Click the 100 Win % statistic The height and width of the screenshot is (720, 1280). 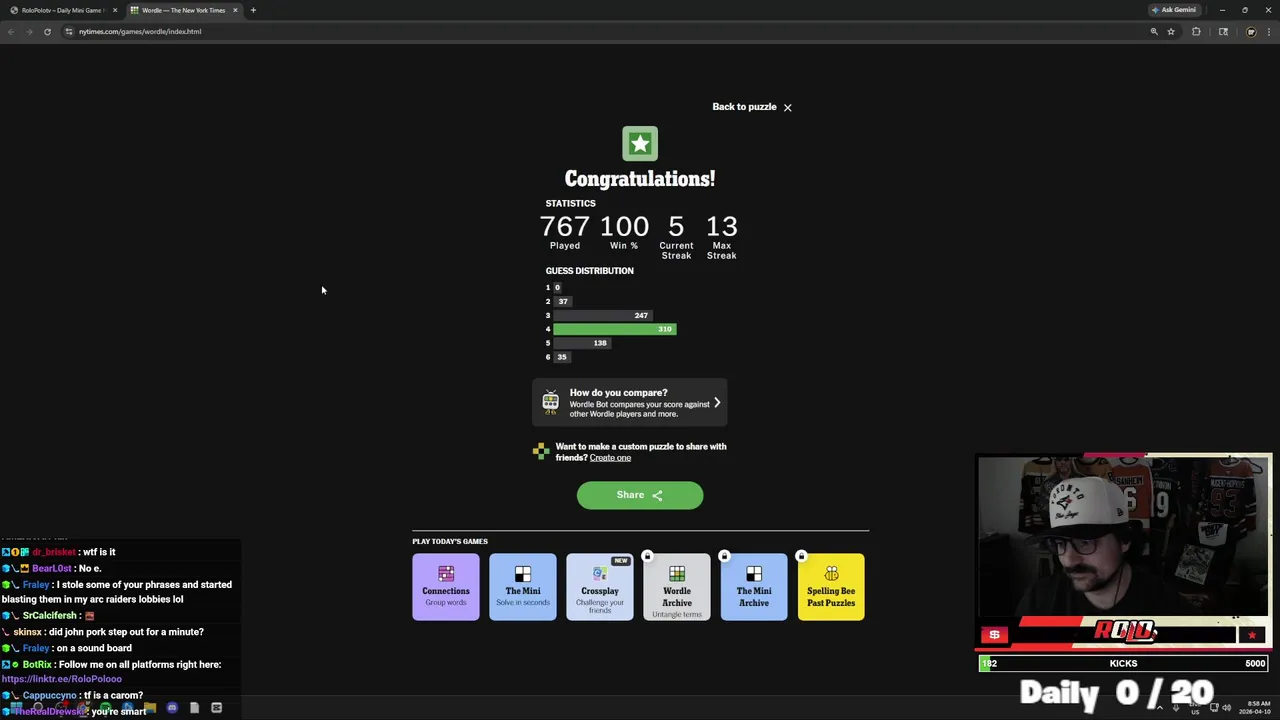pos(624,232)
